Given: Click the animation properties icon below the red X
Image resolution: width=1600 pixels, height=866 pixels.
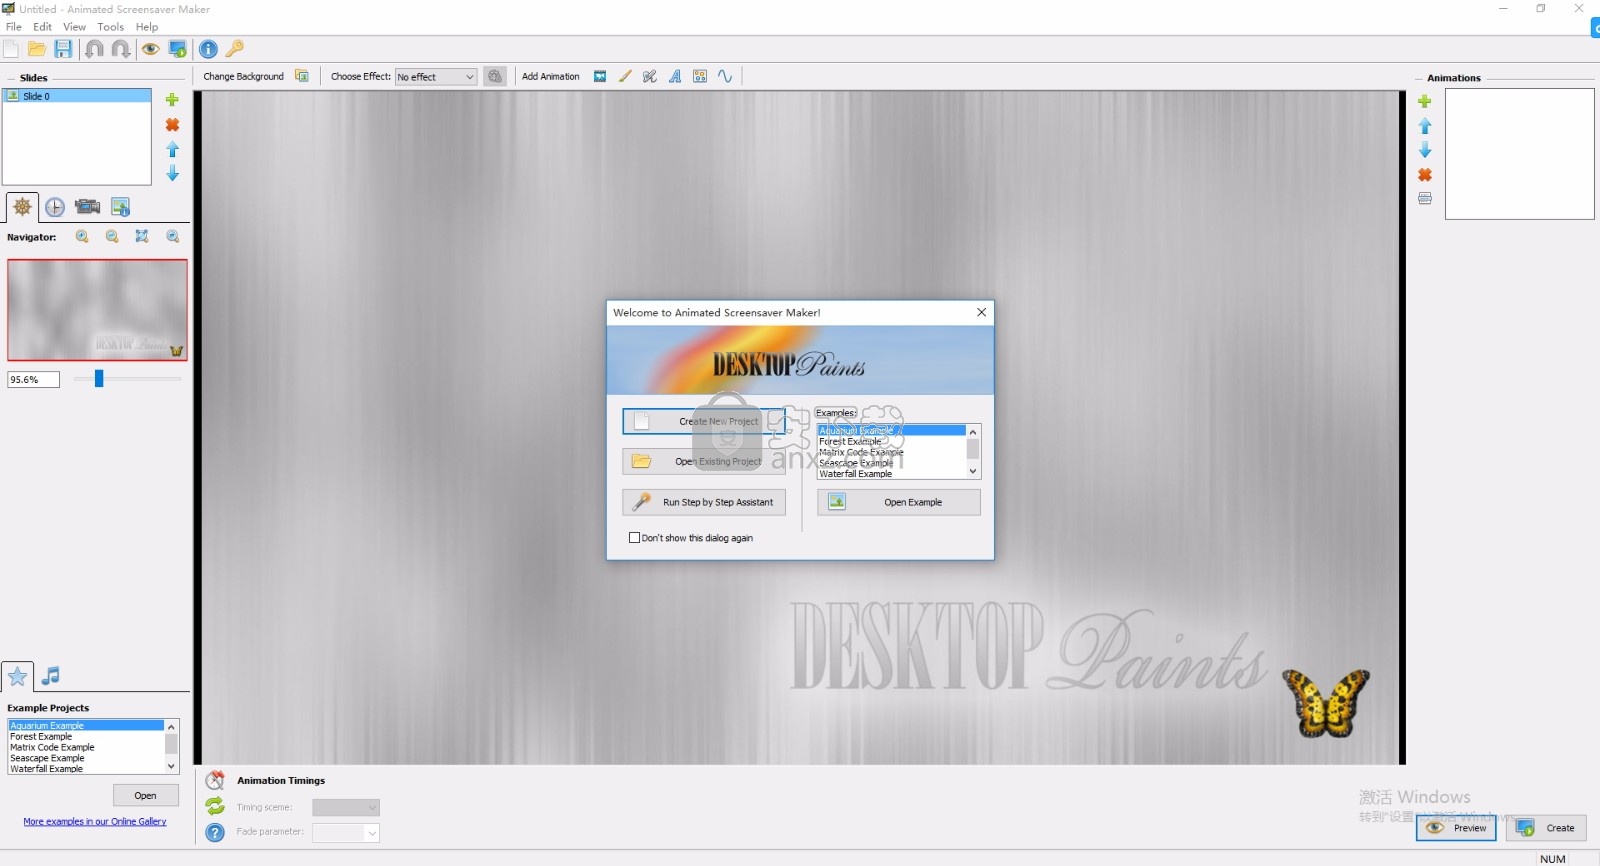Looking at the screenshot, I should (x=1425, y=198).
